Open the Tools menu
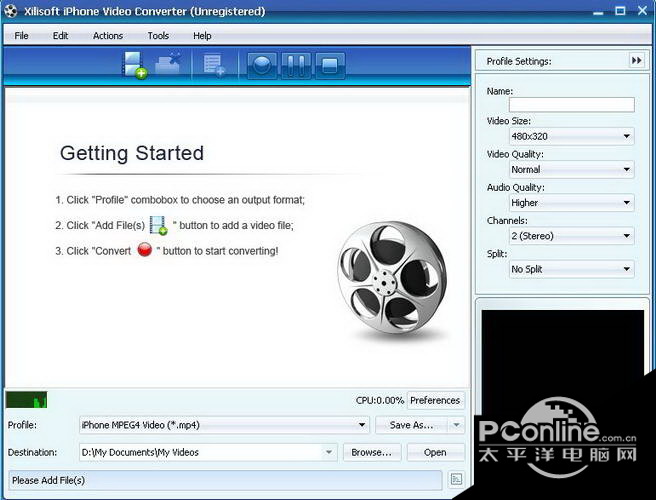 point(158,36)
